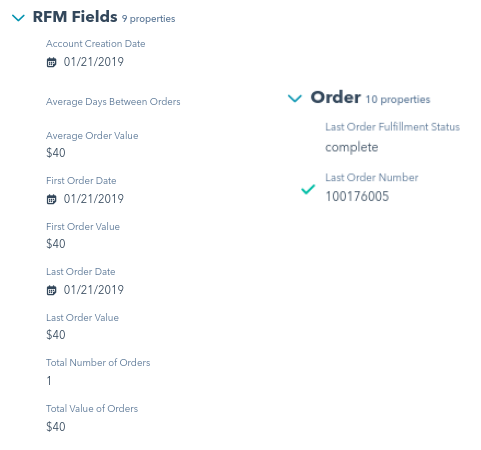
Task: Edit the First Order Value amount
Action: point(56,244)
